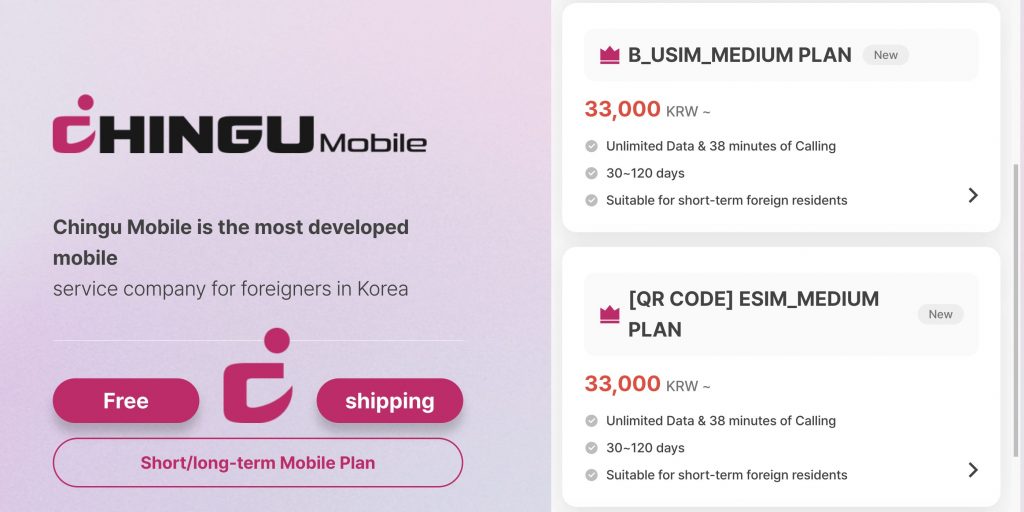Click the New badge on the USIM plan

click(886, 55)
